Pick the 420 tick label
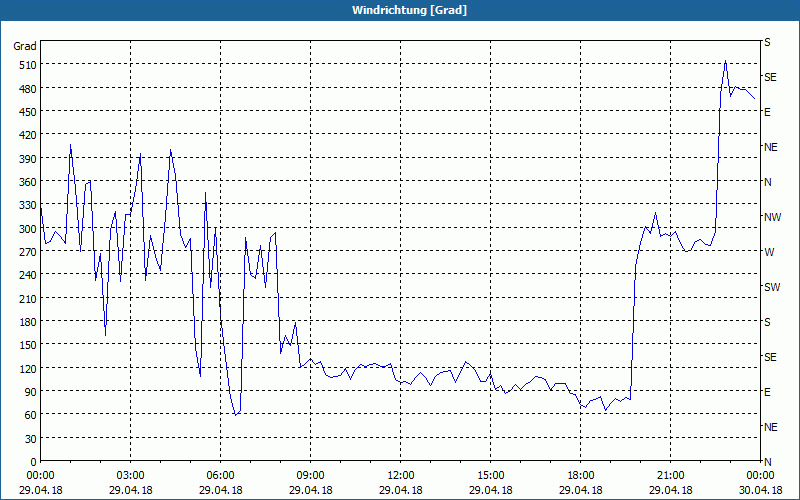Viewport: 800px width, 500px height. 28,135
